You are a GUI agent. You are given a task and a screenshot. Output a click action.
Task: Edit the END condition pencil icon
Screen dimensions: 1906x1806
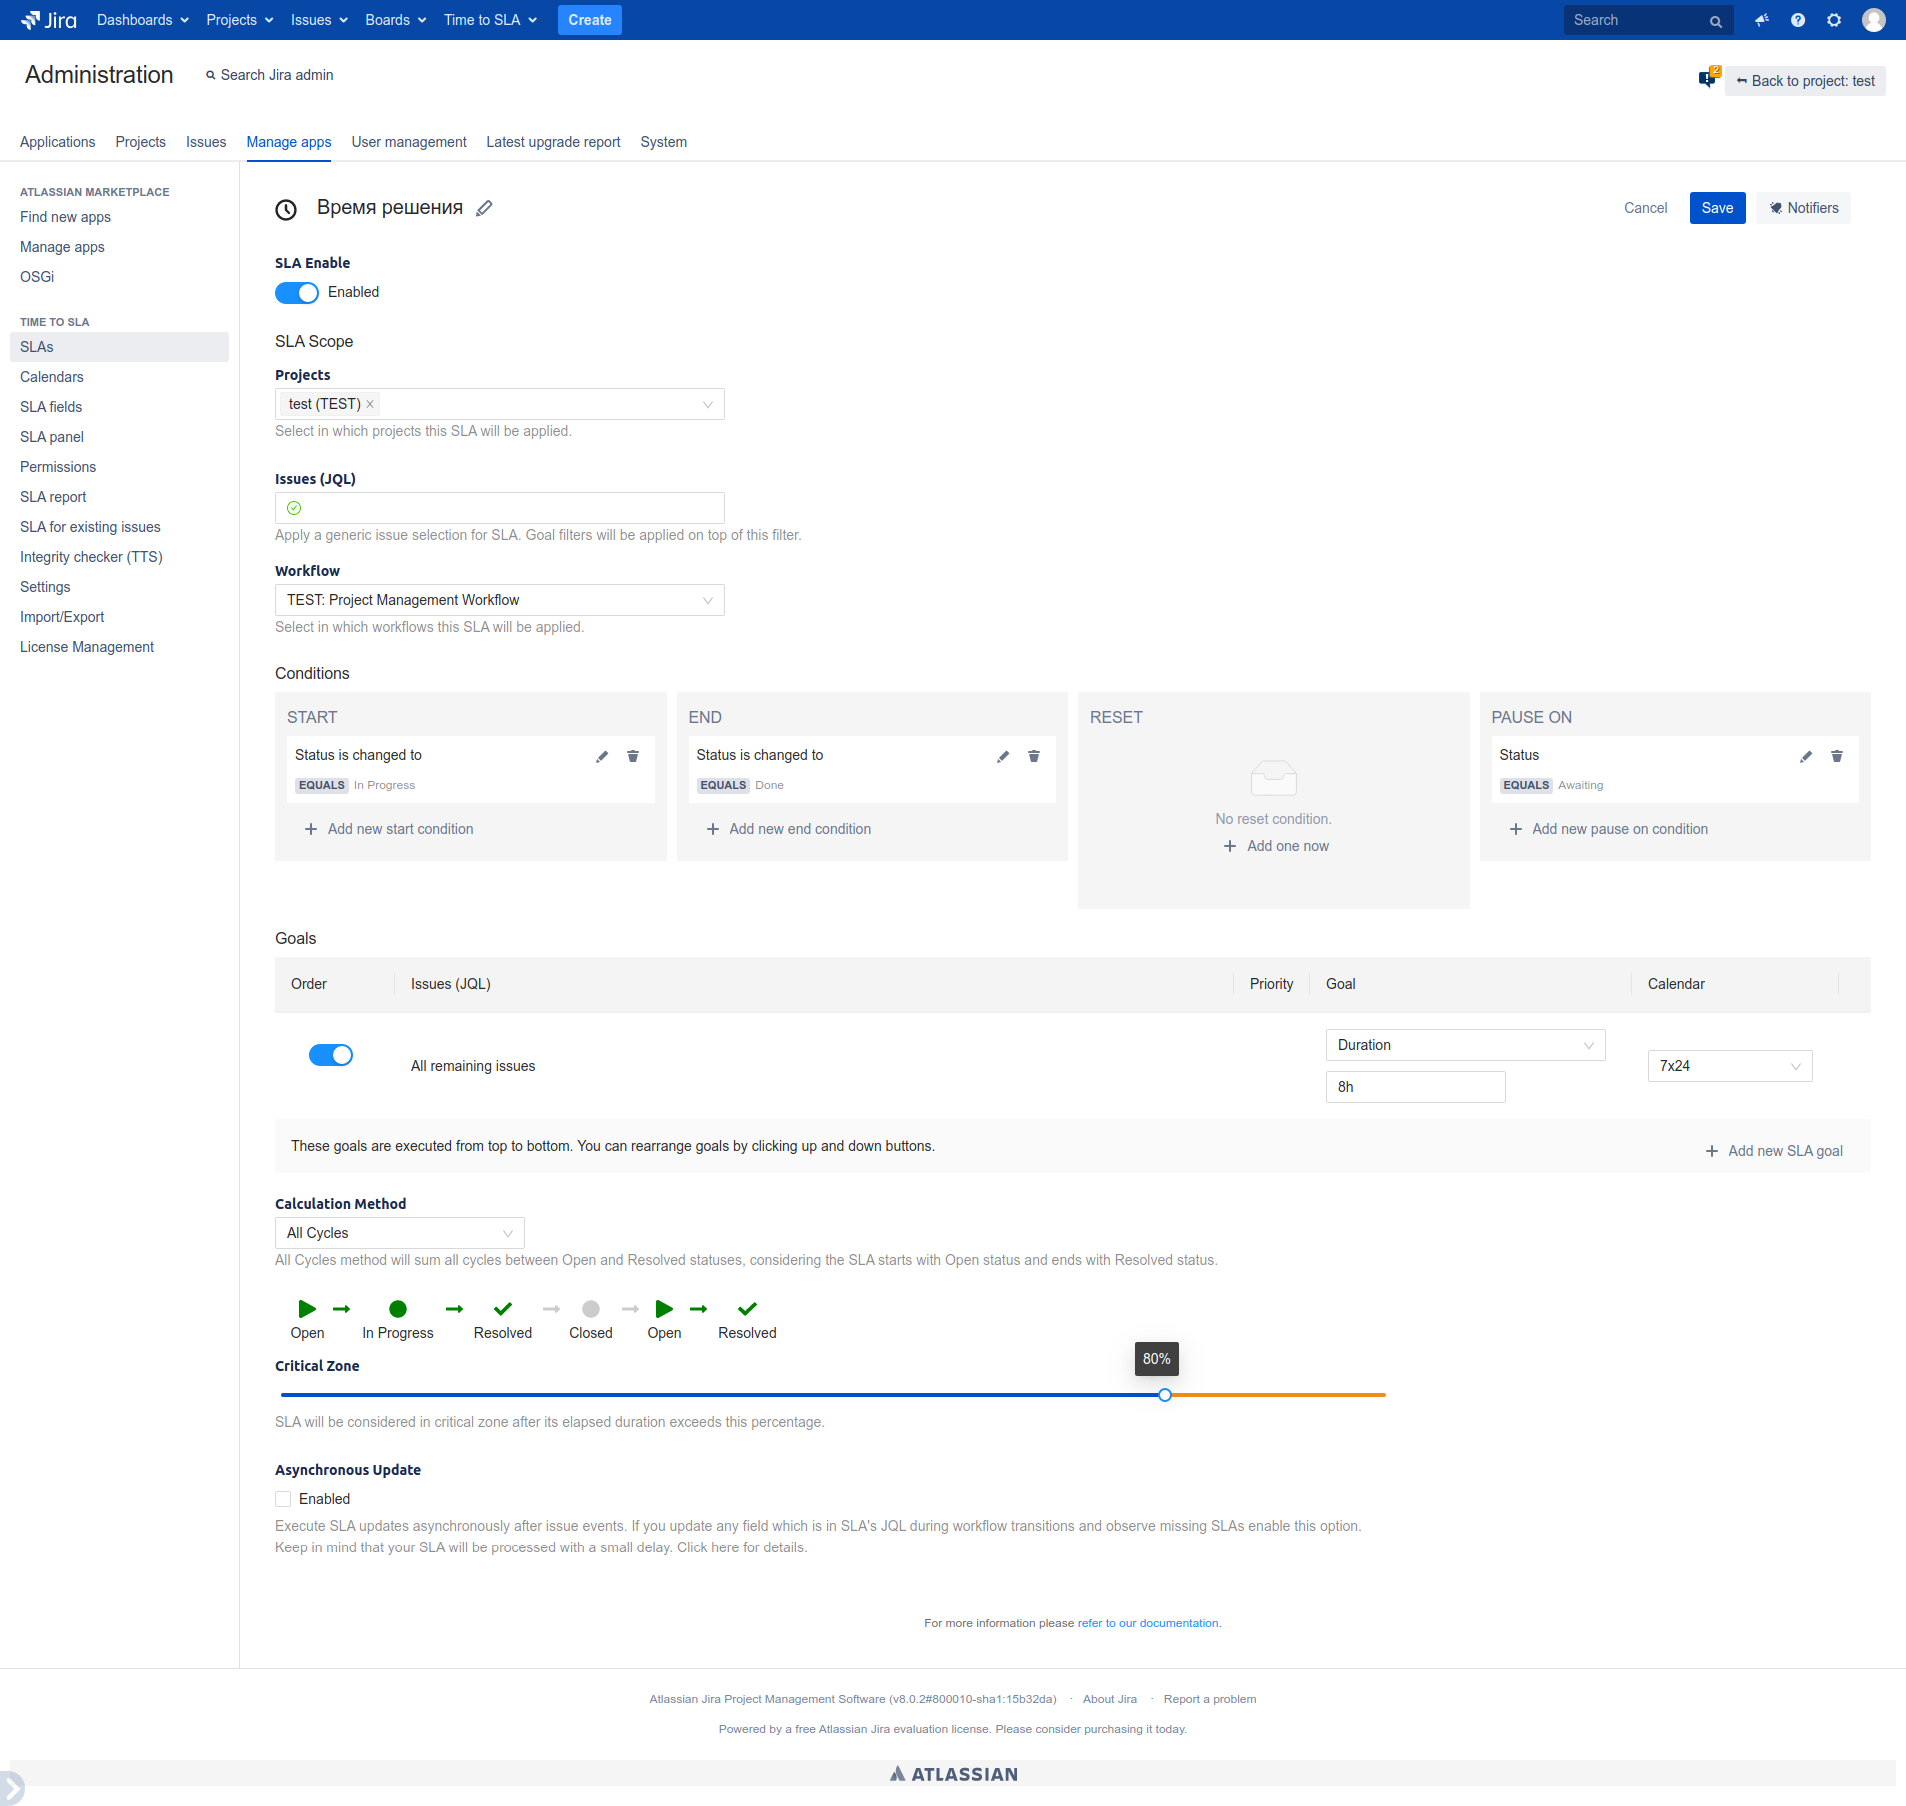[x=1003, y=756]
